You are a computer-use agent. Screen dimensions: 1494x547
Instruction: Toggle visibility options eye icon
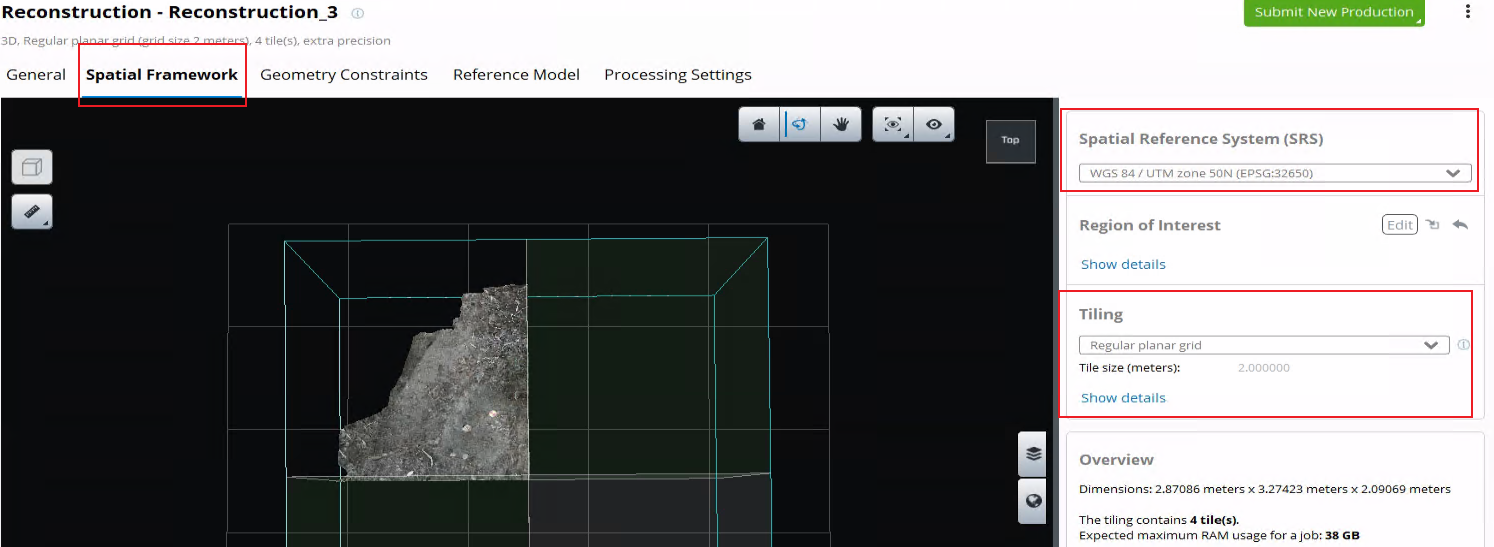pyautogui.click(x=934, y=125)
